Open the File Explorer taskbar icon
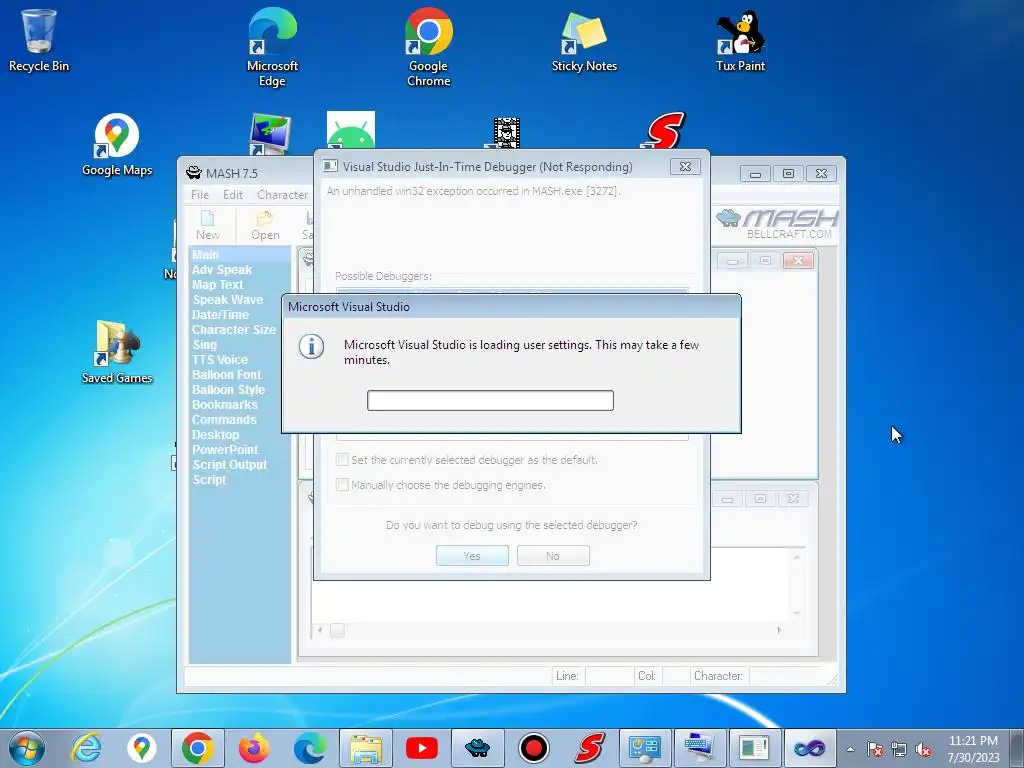Viewport: 1024px width, 768px height. pos(366,748)
